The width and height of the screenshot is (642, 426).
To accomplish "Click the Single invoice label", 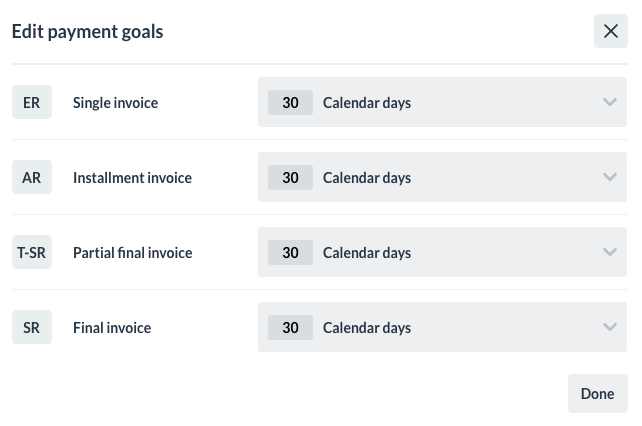I will coord(115,102).
